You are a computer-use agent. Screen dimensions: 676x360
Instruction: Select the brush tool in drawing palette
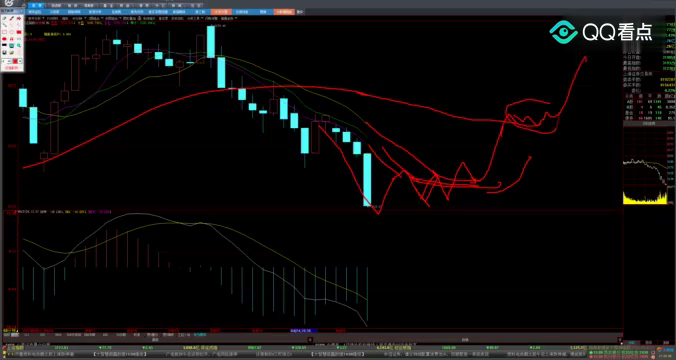(x=12, y=19)
